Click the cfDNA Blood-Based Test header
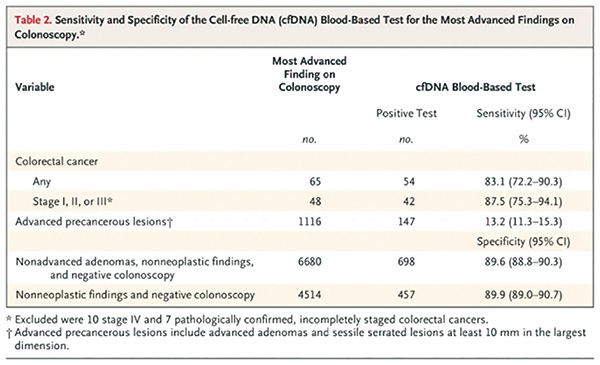Viewport: 600px width, 365px height. point(475,87)
